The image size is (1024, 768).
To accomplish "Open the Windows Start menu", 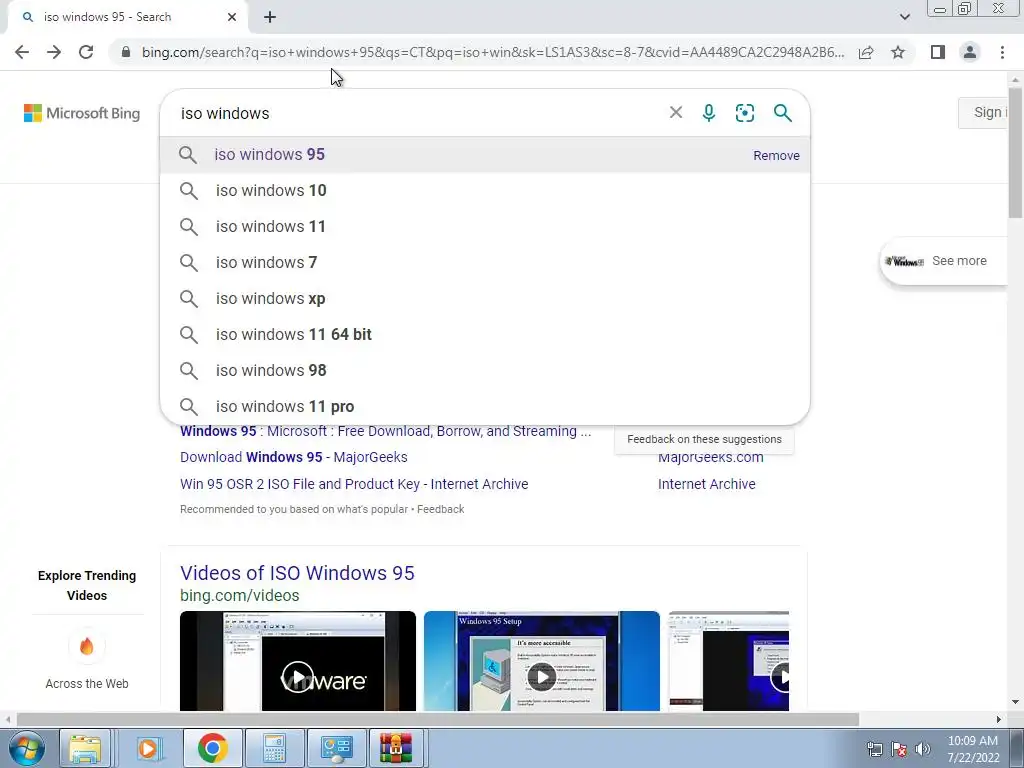I will 26,748.
